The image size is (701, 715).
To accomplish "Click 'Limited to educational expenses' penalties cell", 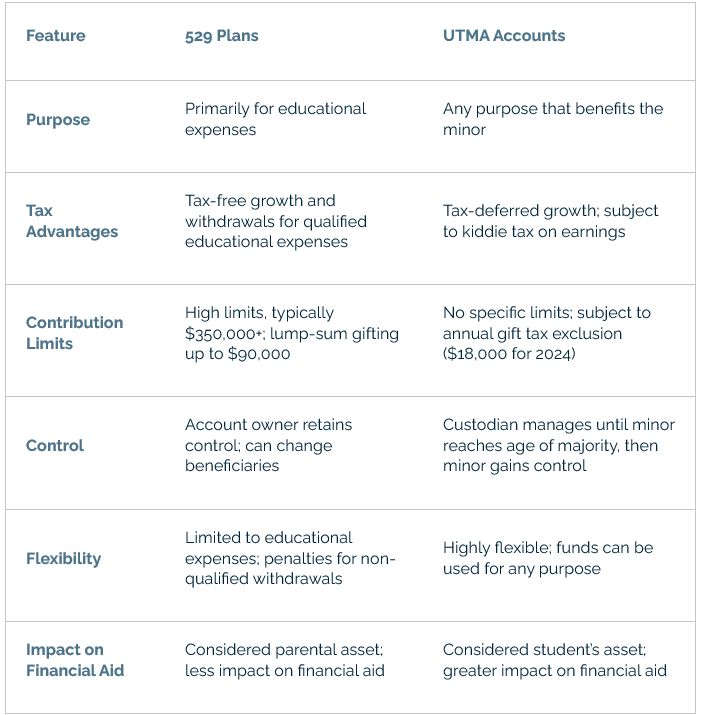I will point(290,559).
